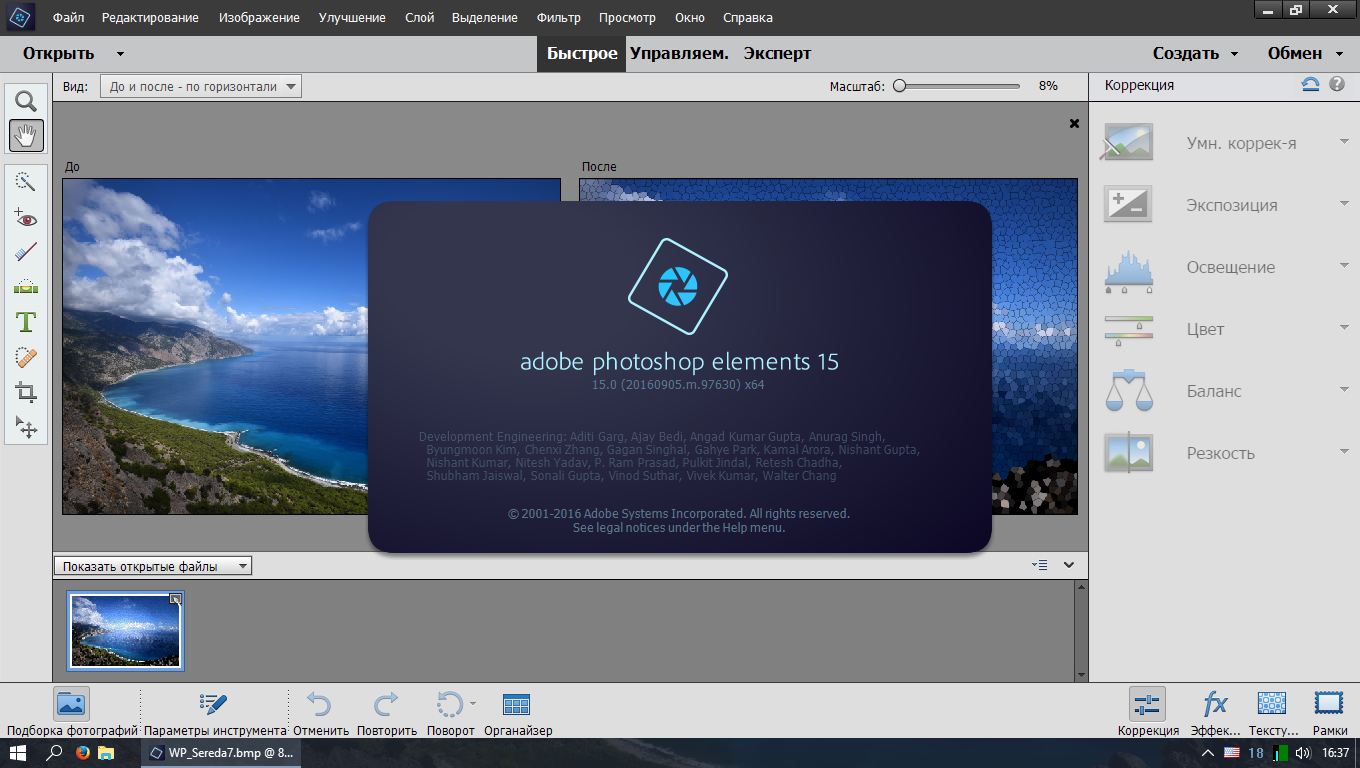
Task: Switch to the Управляем. mode tab
Action: tap(679, 54)
